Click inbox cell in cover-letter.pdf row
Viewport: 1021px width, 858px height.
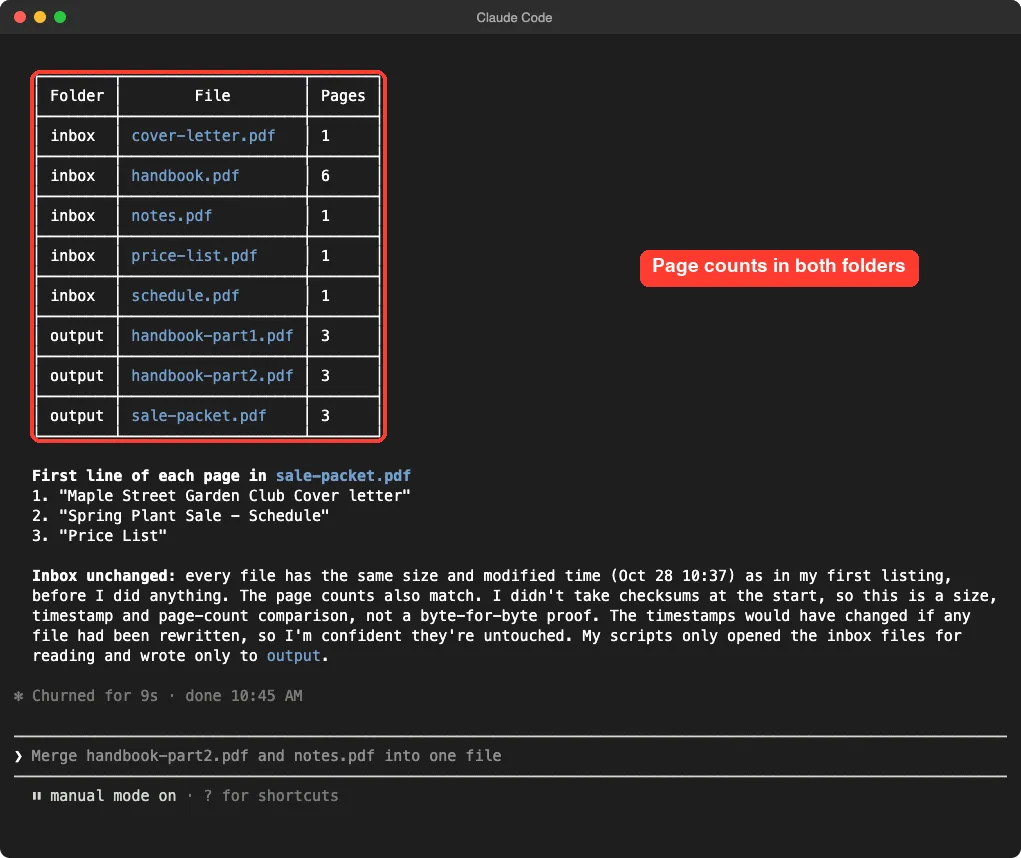(73, 136)
